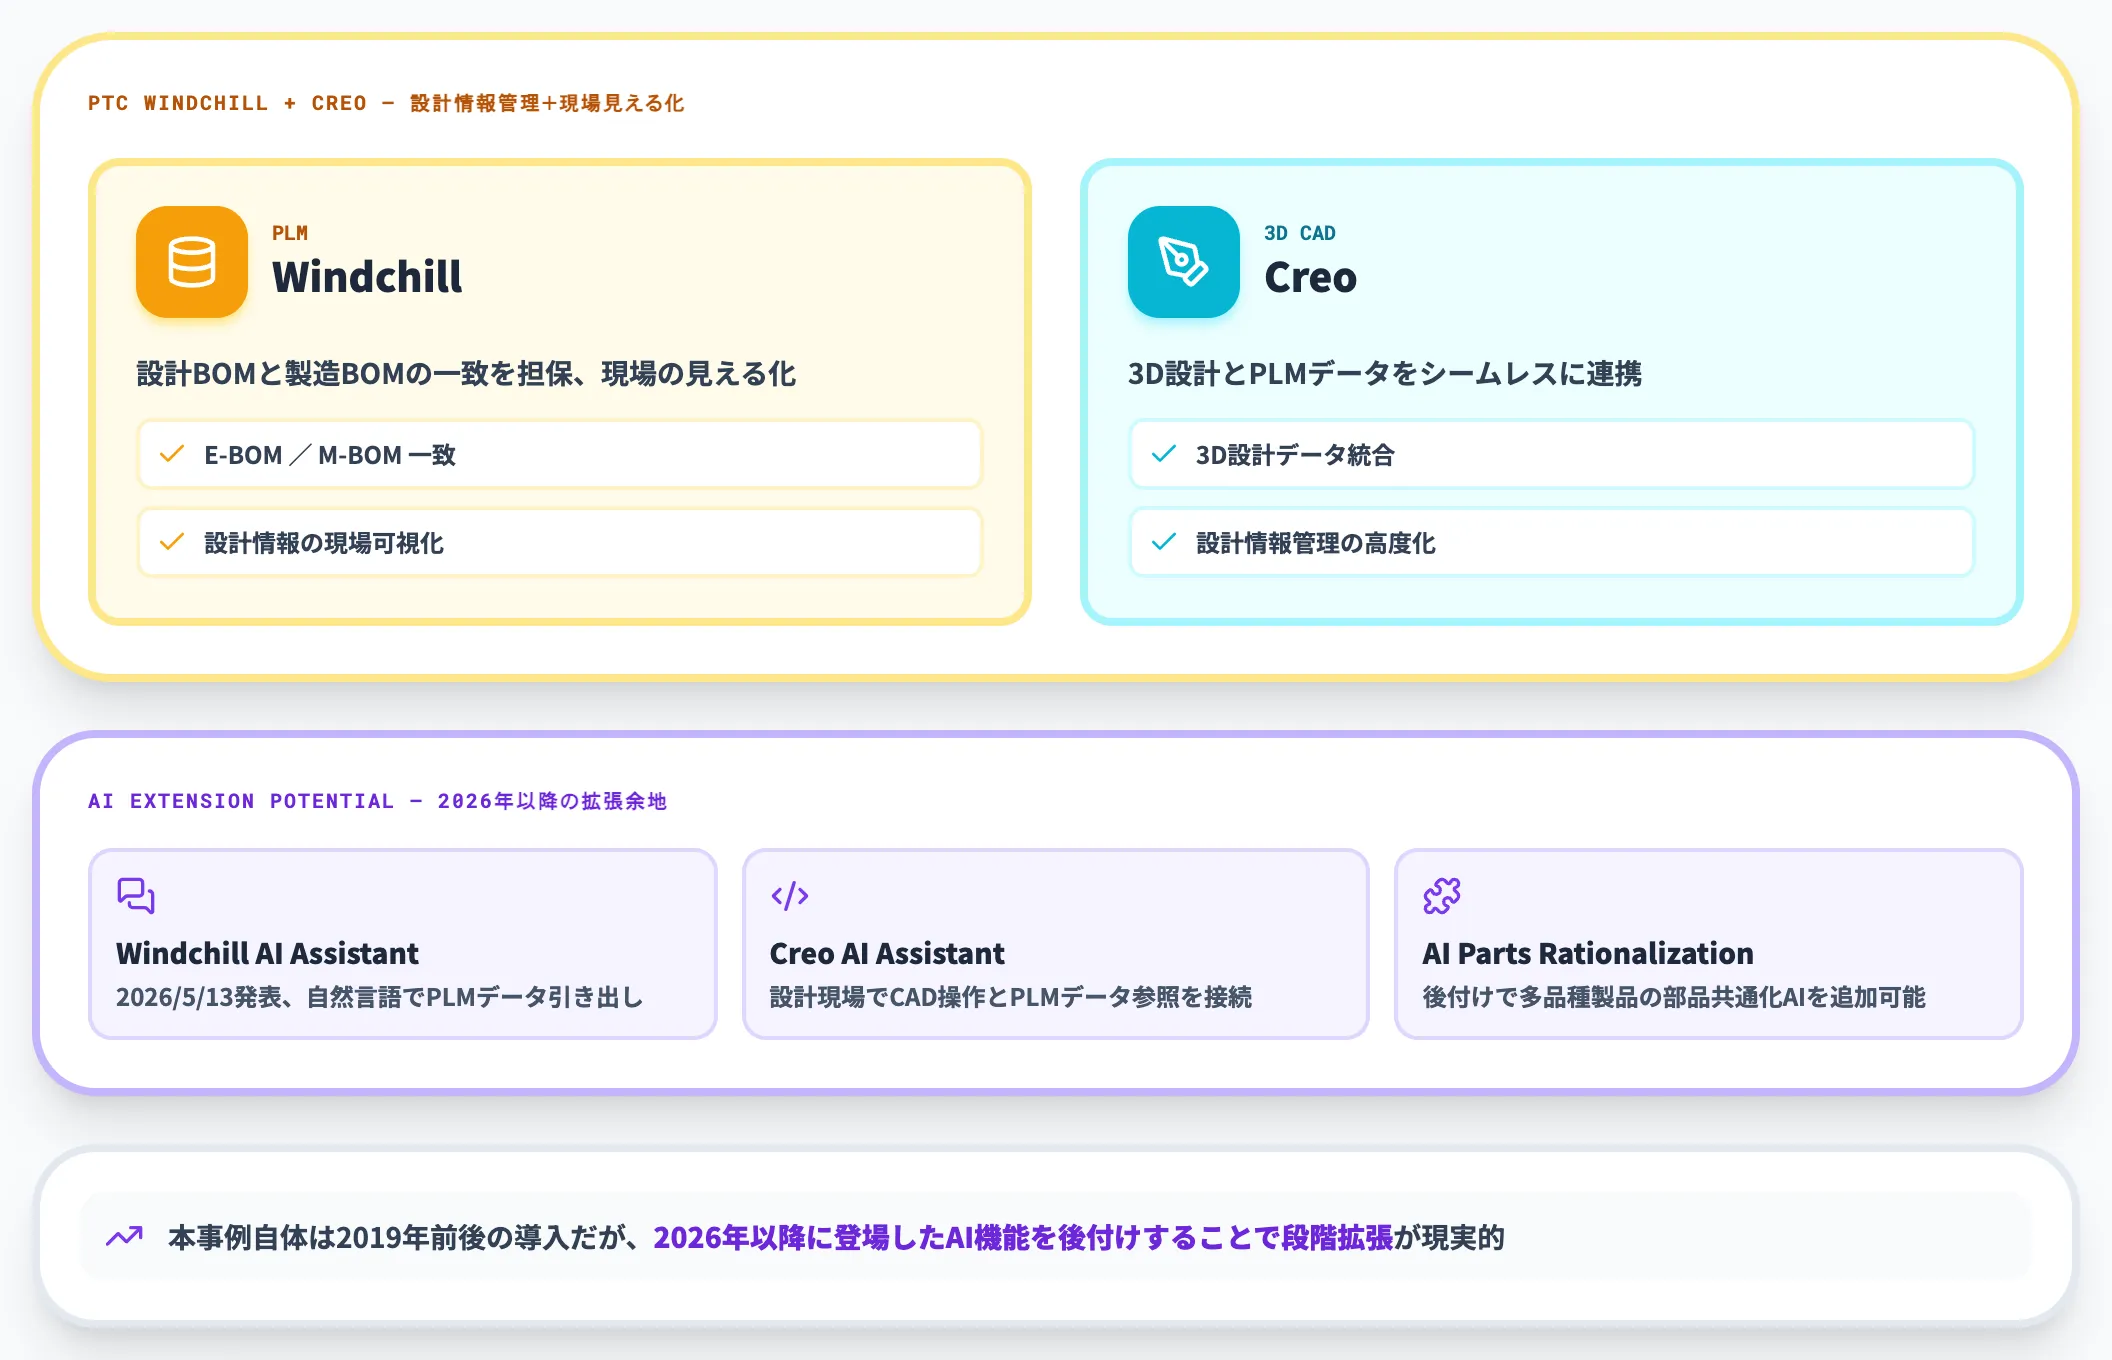This screenshot has height=1360, width=2112.
Task: Click the 後付けで多品種製品の部品共通化AIを追加可能 text
Action: (x=1674, y=997)
